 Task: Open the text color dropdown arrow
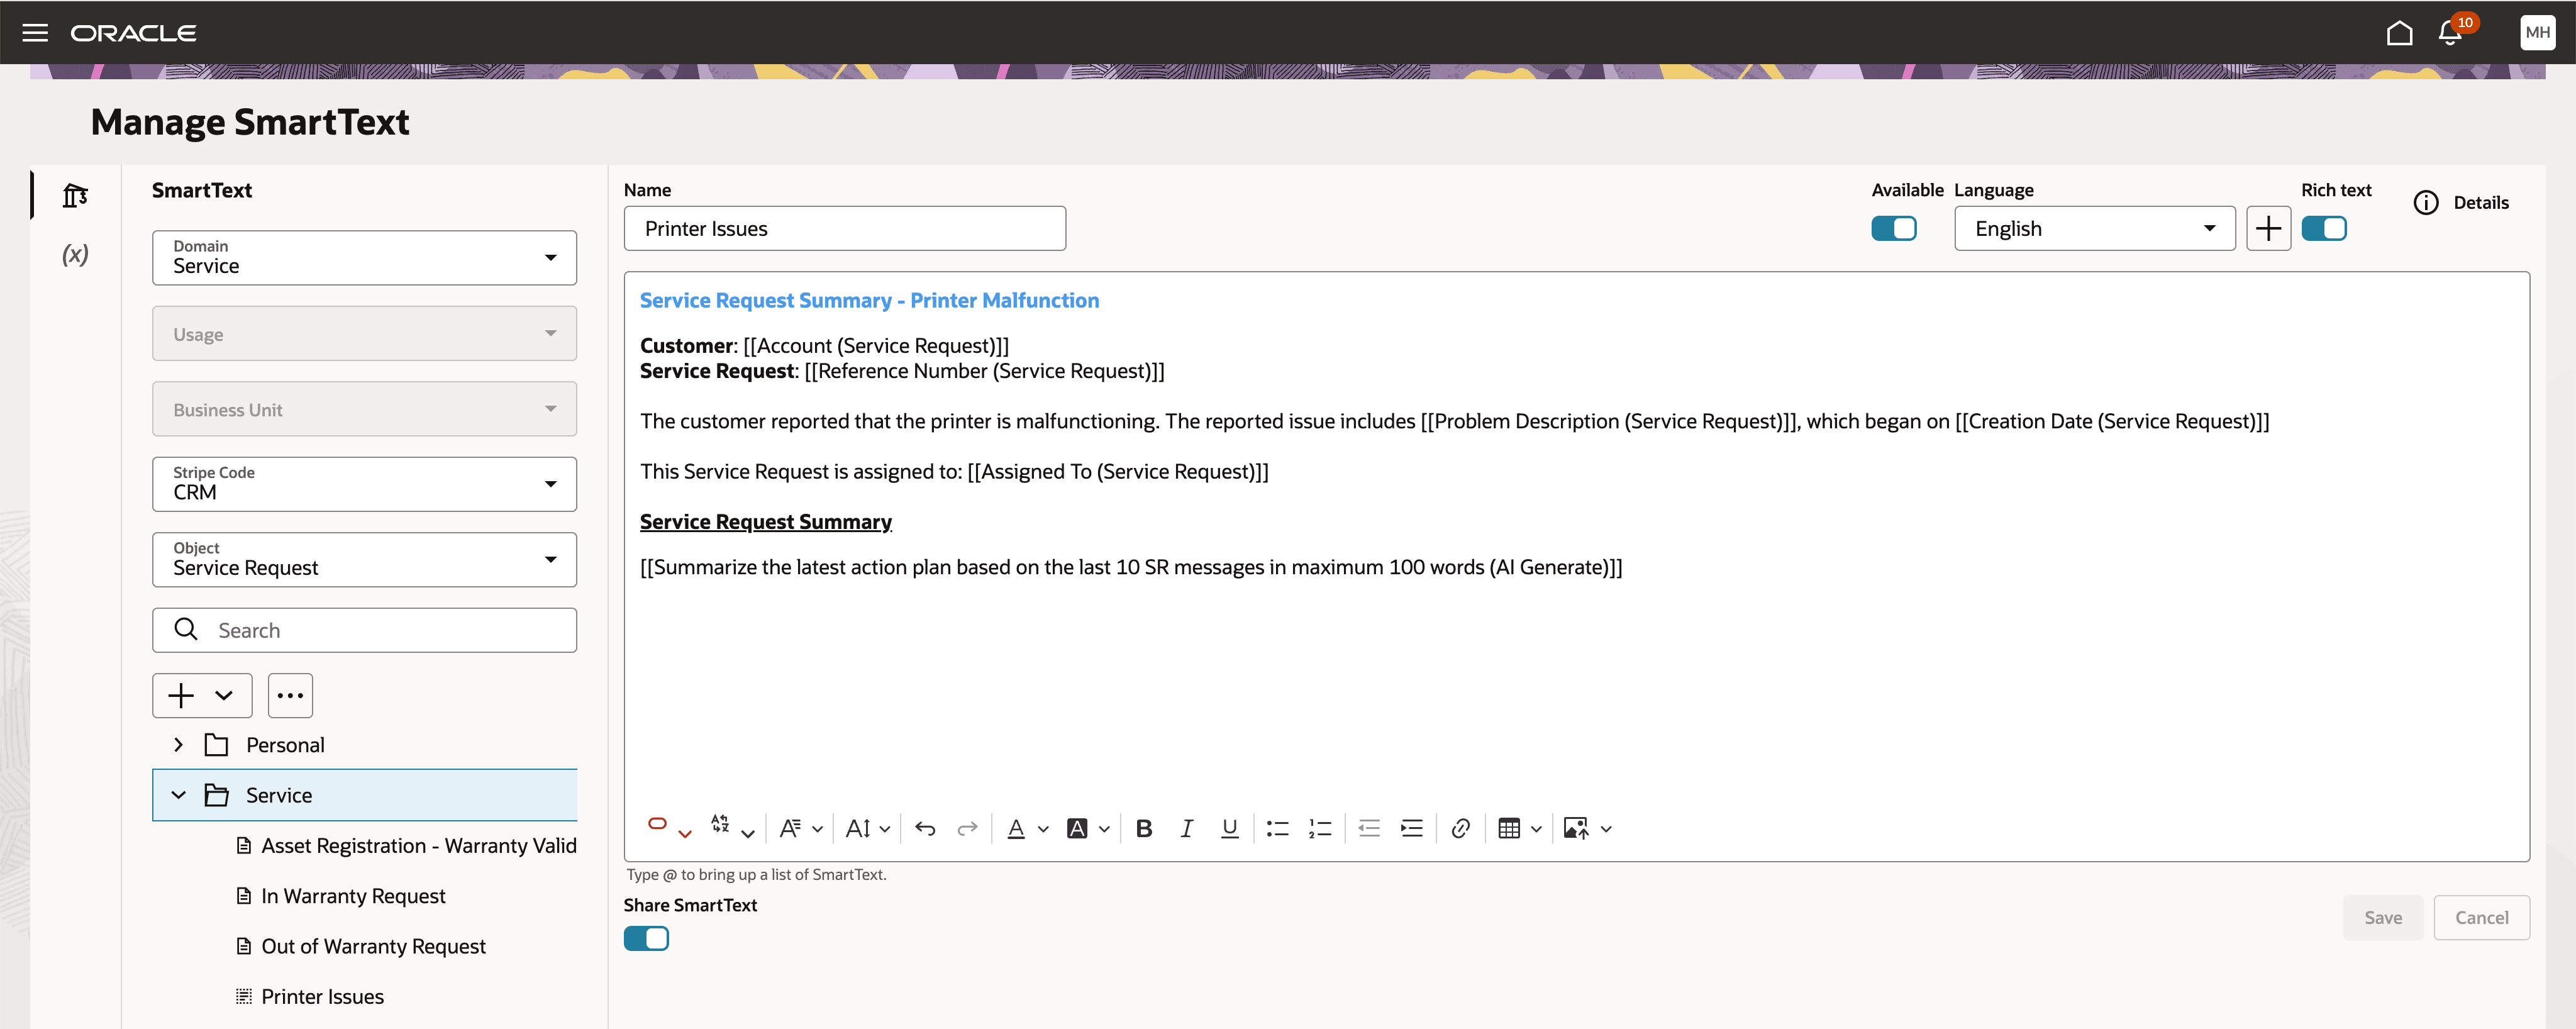1043,829
